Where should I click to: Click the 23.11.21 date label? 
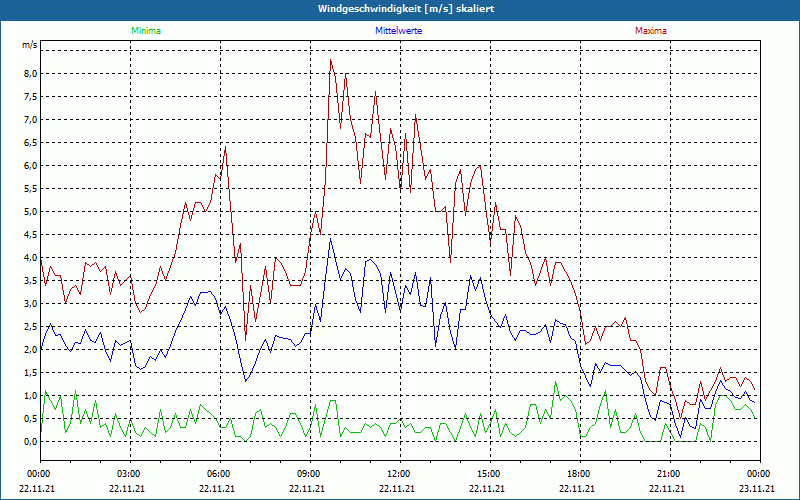[757, 488]
